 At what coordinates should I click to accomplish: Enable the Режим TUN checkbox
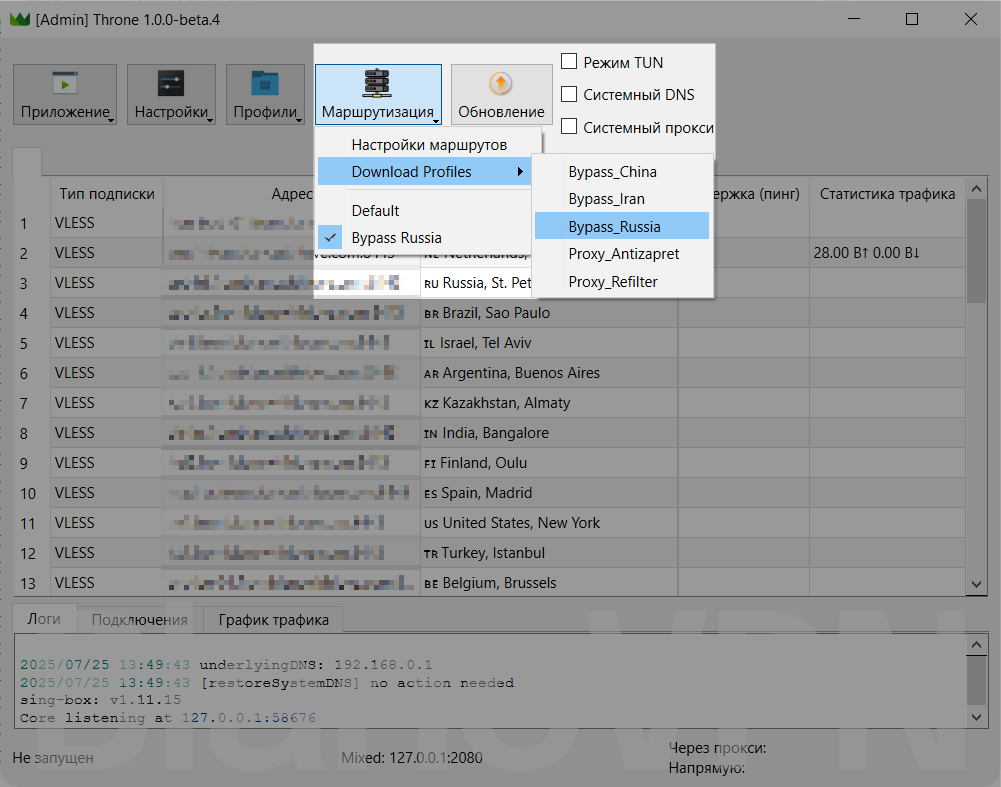tap(569, 62)
